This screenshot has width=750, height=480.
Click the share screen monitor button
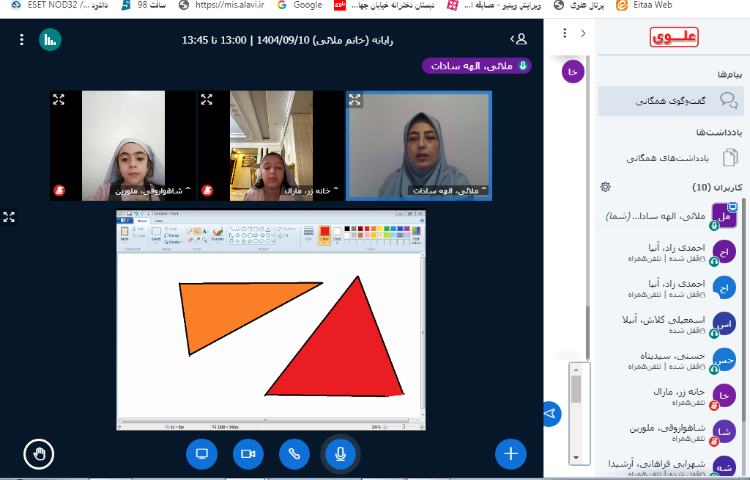[x=201, y=454]
